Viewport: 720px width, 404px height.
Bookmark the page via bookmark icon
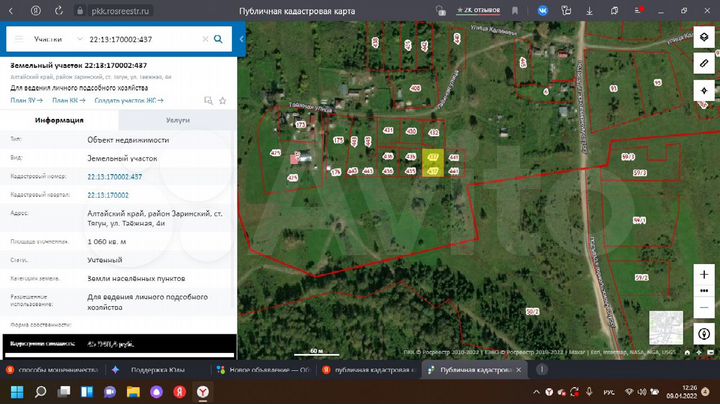click(x=515, y=11)
